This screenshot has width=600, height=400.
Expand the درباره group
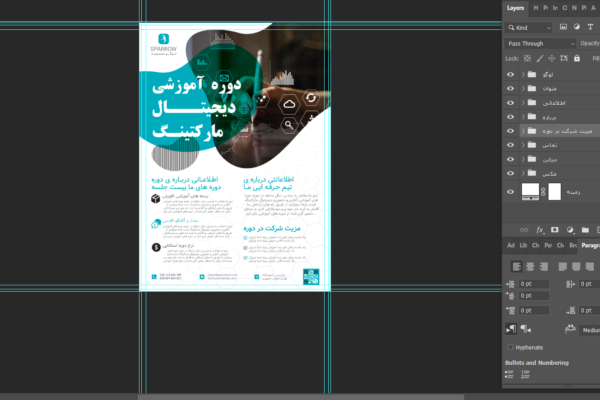click(x=523, y=117)
